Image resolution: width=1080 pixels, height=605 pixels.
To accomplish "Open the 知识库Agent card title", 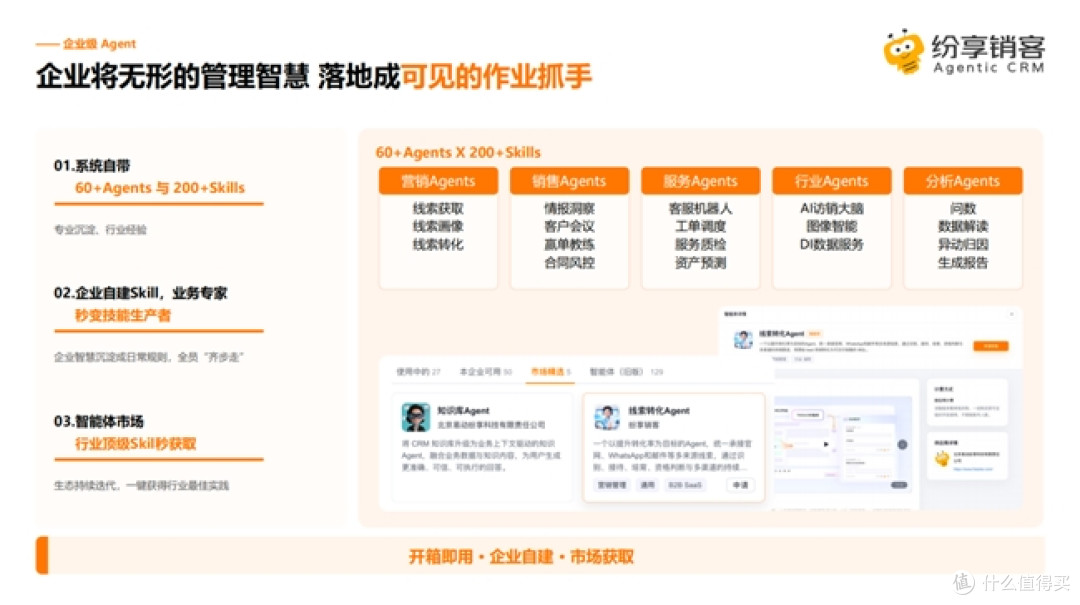I will 464,410.
